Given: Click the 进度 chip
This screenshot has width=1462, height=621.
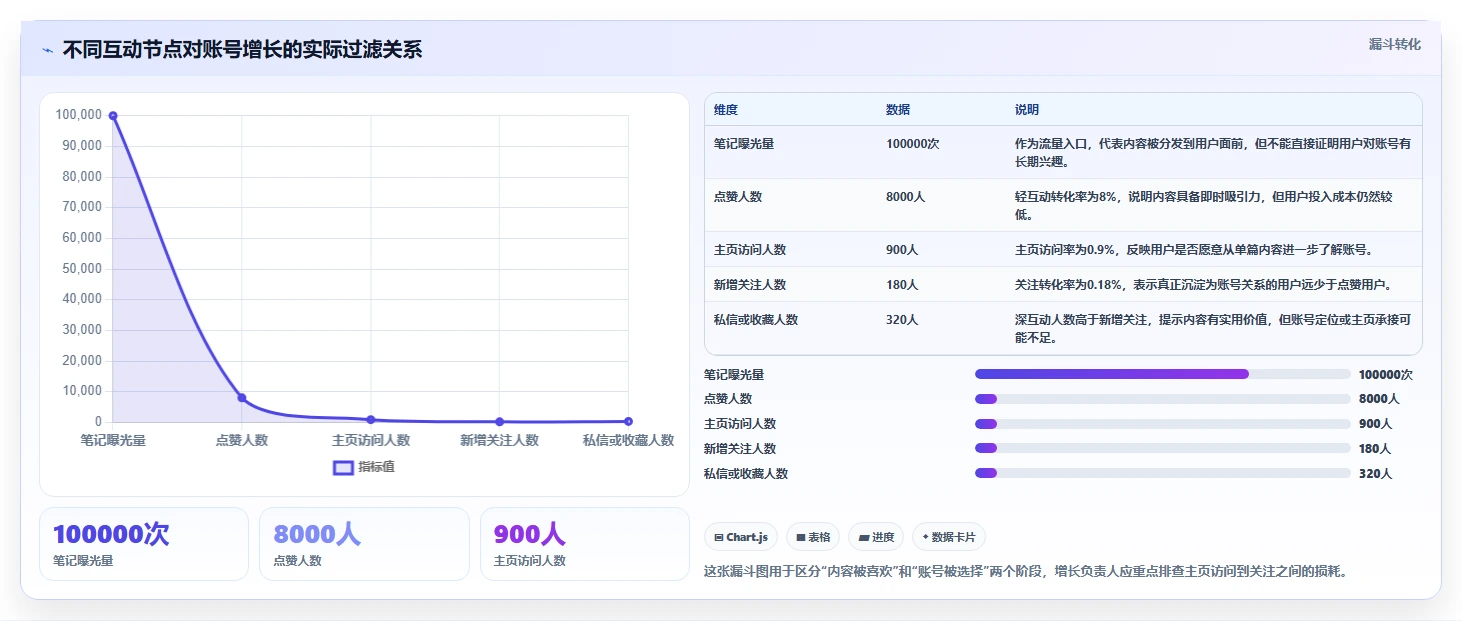Looking at the screenshot, I should 876,537.
